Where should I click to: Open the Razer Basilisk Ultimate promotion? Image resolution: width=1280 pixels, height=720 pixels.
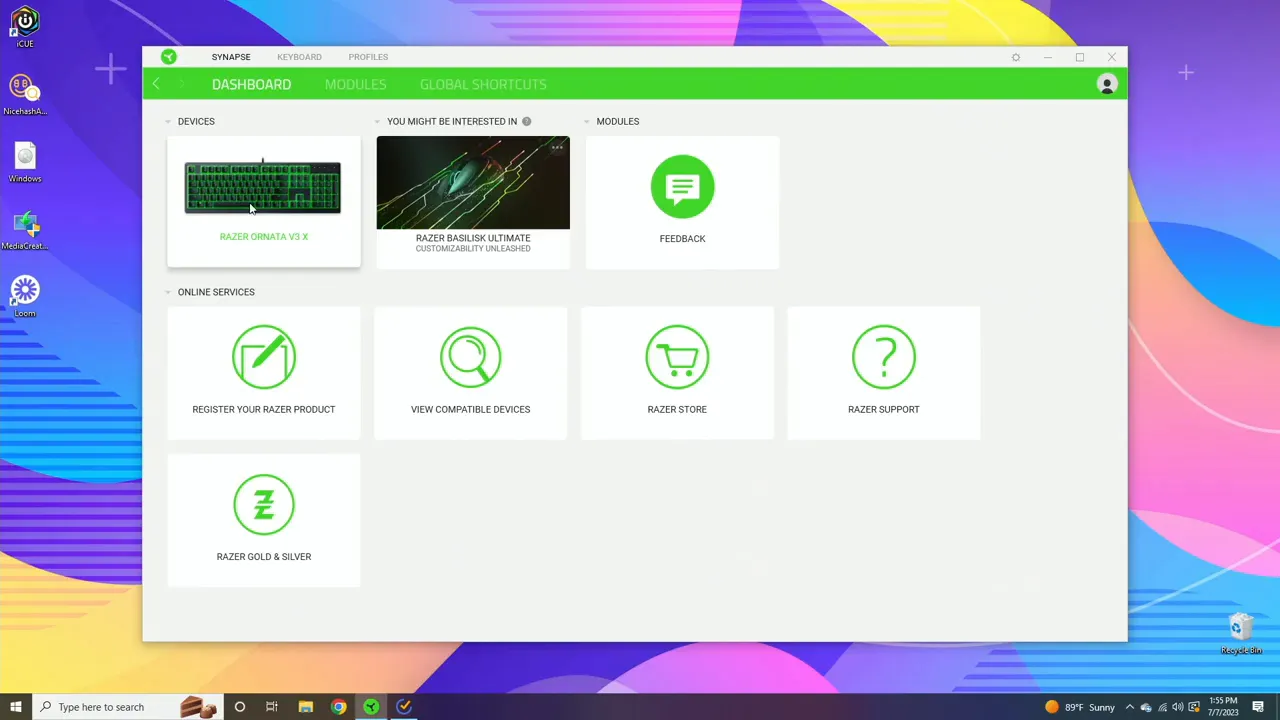pyautogui.click(x=472, y=183)
